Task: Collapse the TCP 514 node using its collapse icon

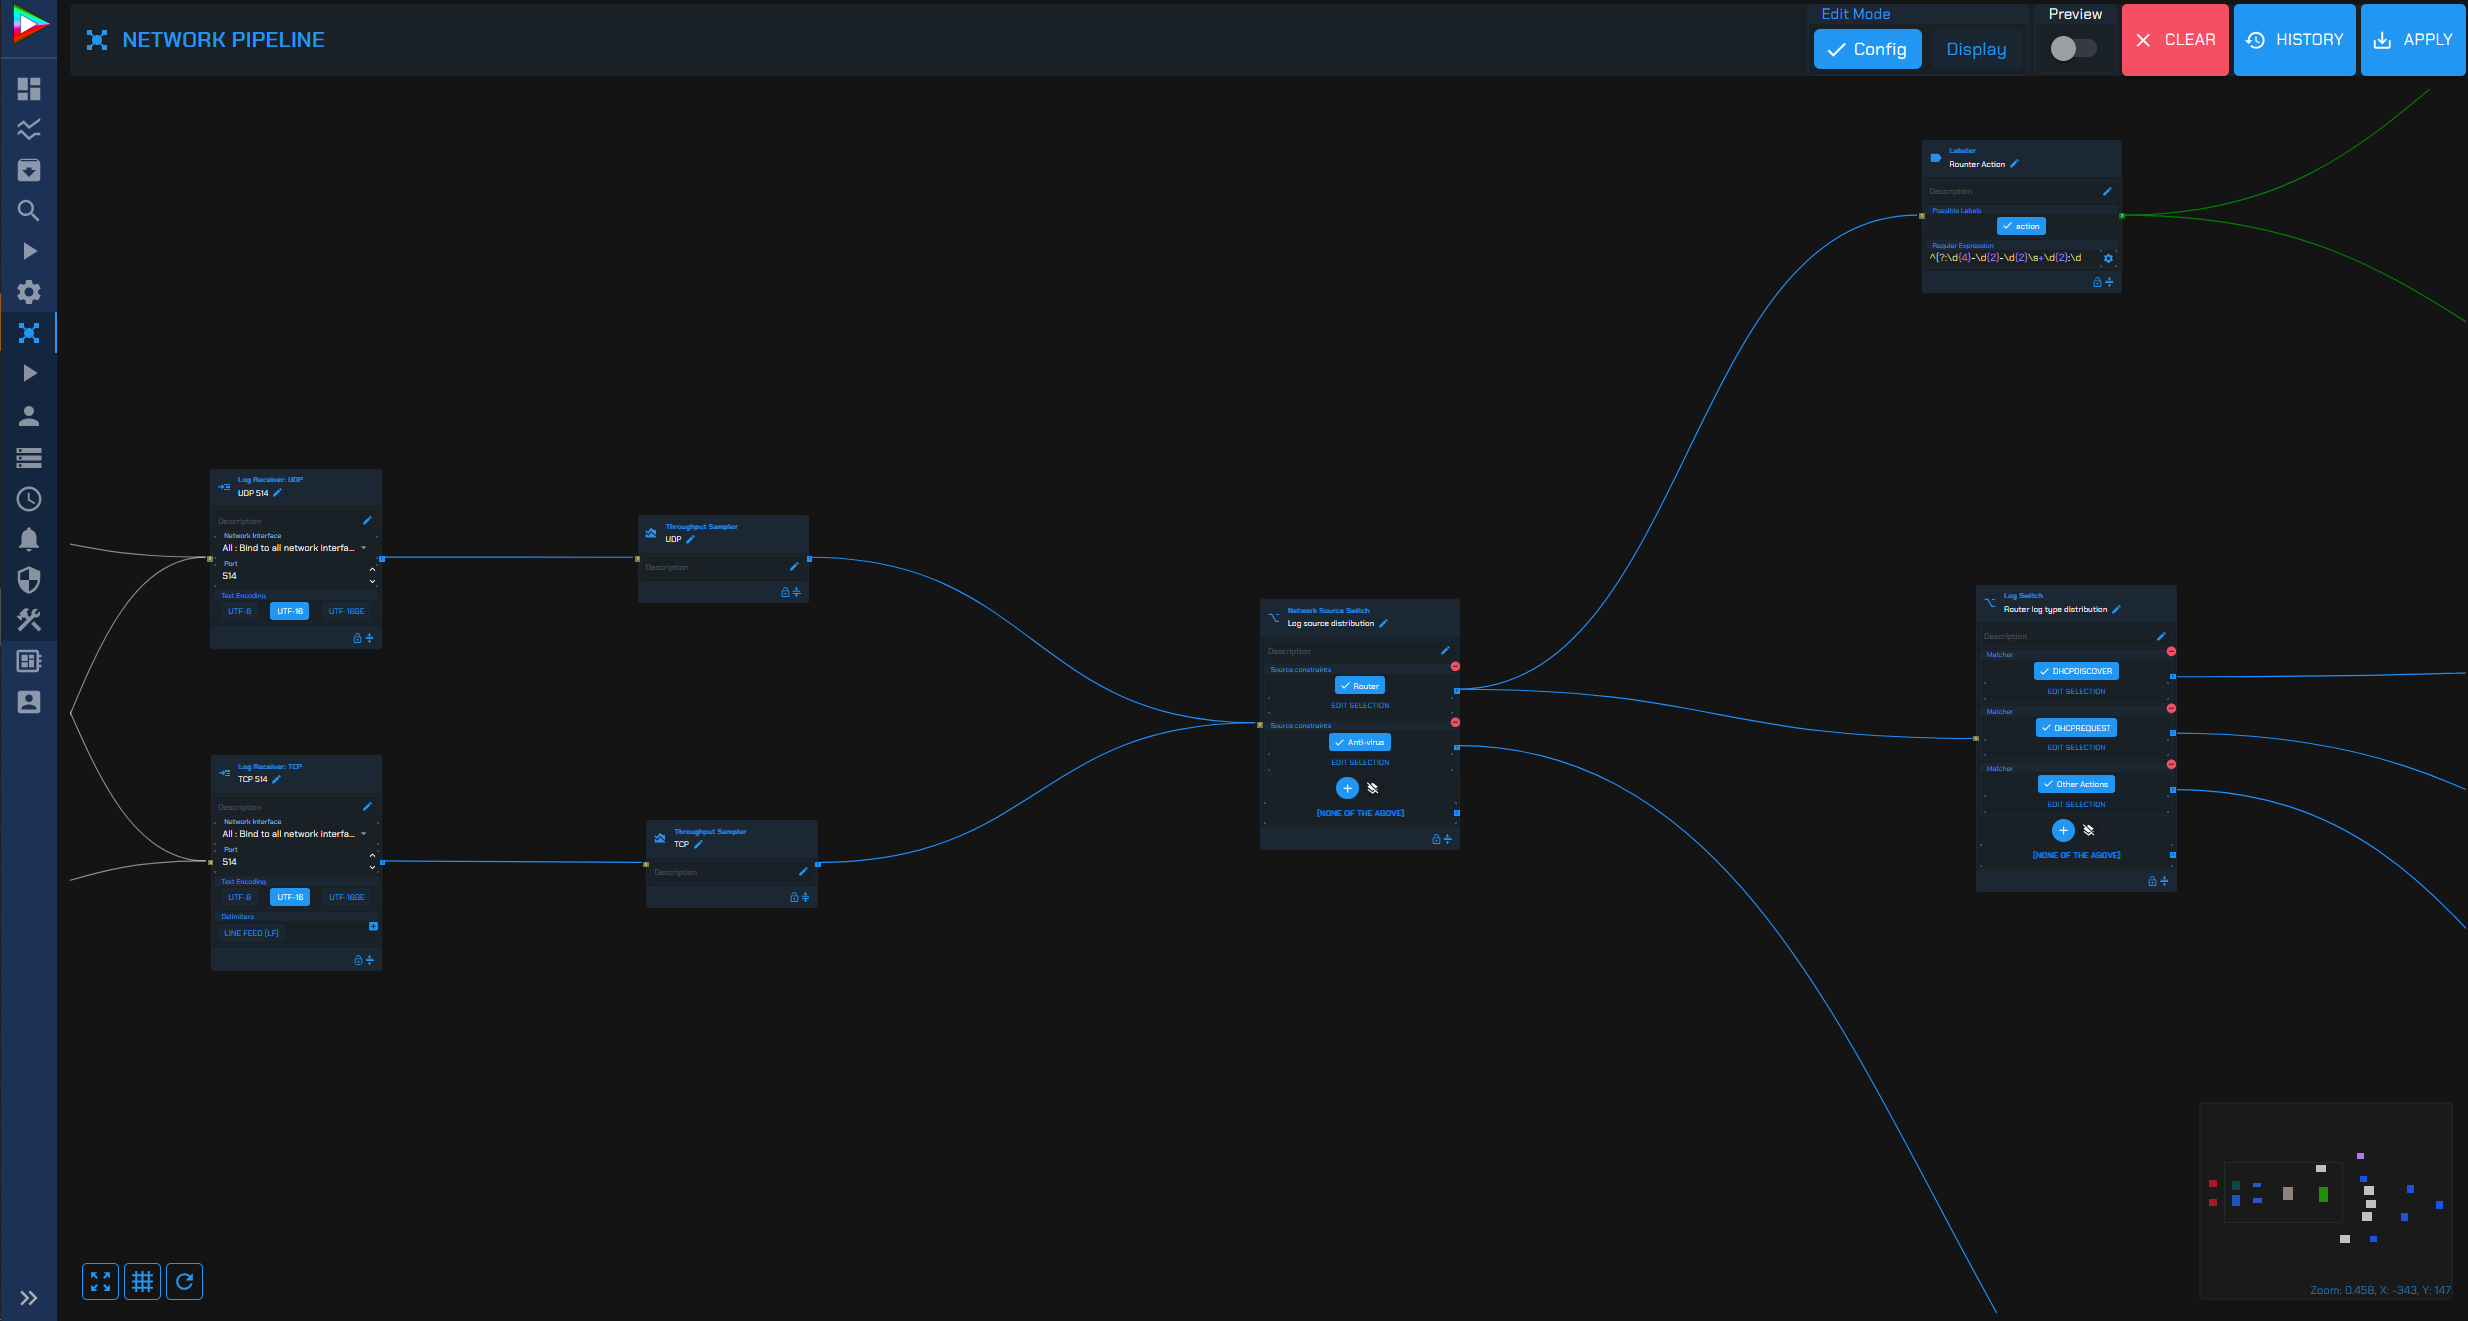Action: [370, 960]
